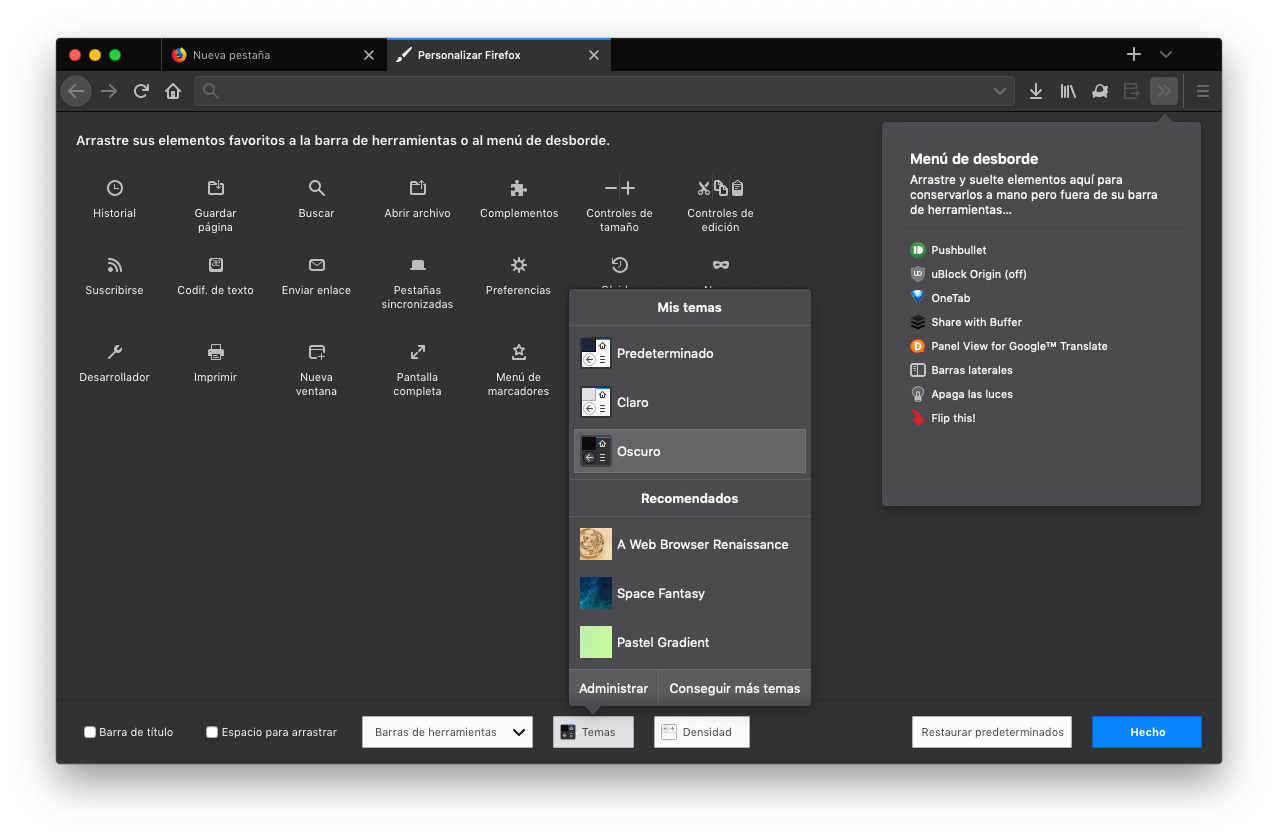Reload the page with the refresh icon
Screen dimensions: 1278x838
tap(141, 91)
